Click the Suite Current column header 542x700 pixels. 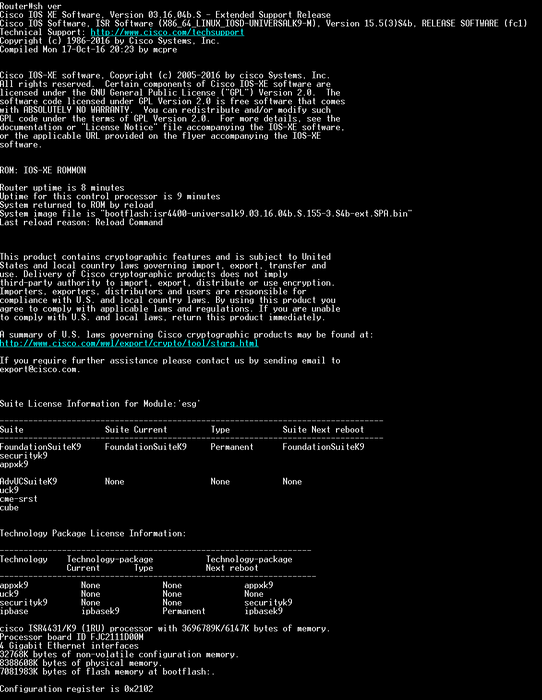point(136,429)
